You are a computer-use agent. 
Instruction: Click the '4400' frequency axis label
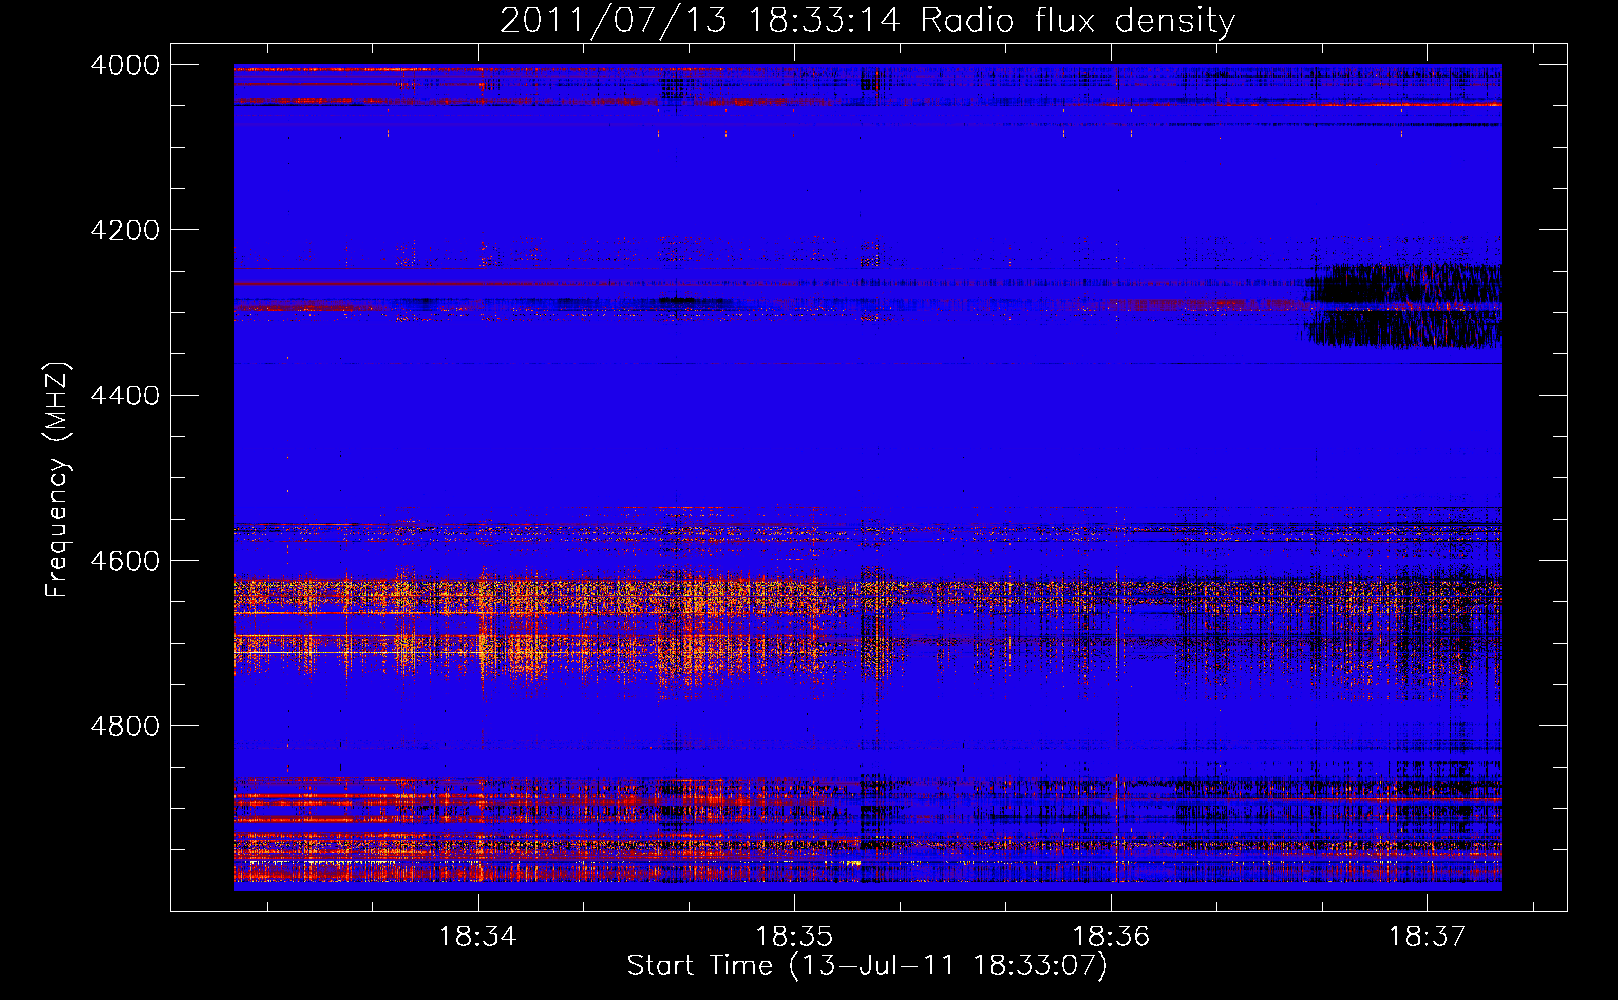(125, 396)
